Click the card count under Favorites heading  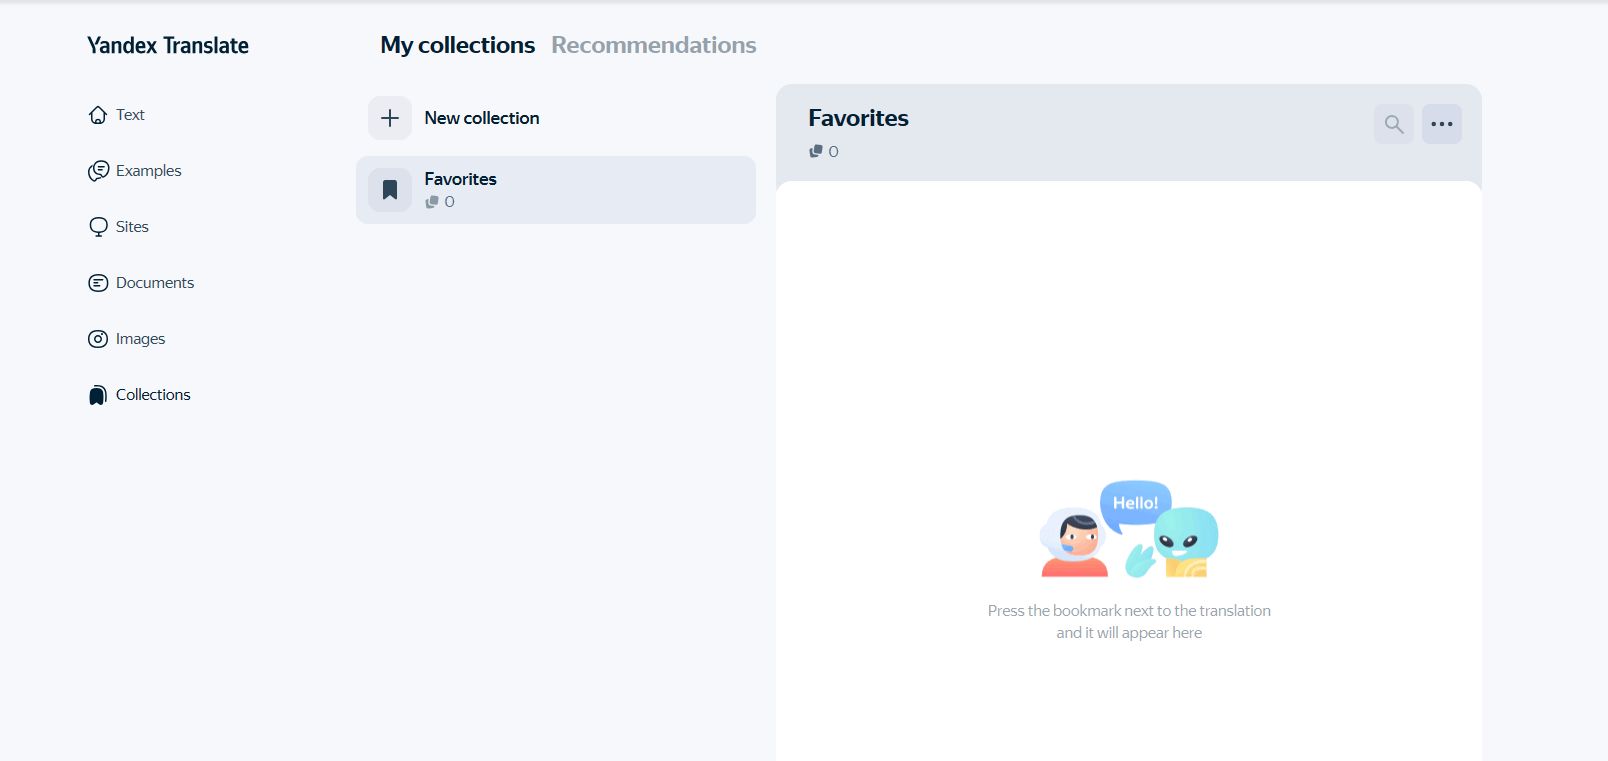tap(824, 151)
